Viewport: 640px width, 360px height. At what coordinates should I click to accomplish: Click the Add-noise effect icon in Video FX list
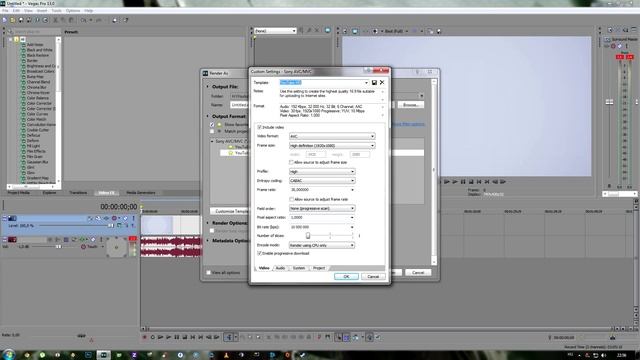pyautogui.click(x=23, y=44)
